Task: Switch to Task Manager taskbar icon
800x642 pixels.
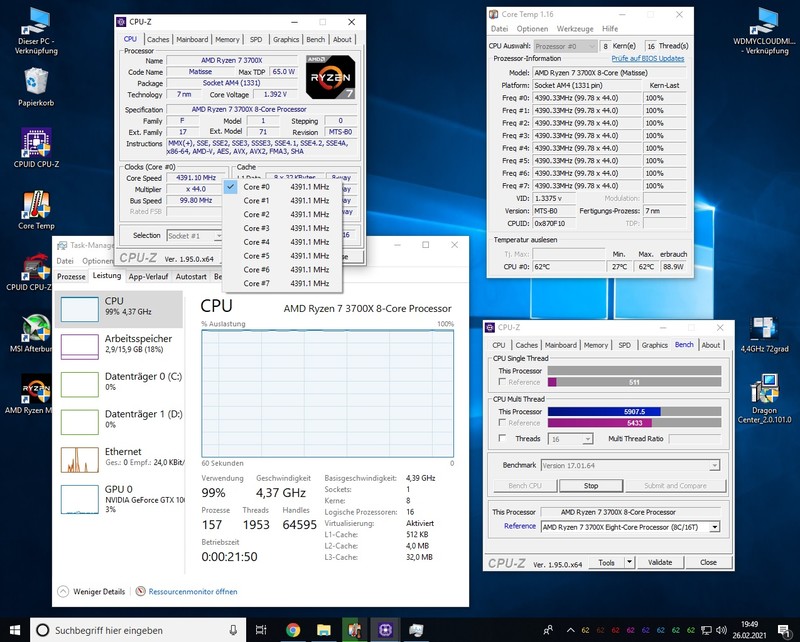Action: click(x=416, y=630)
